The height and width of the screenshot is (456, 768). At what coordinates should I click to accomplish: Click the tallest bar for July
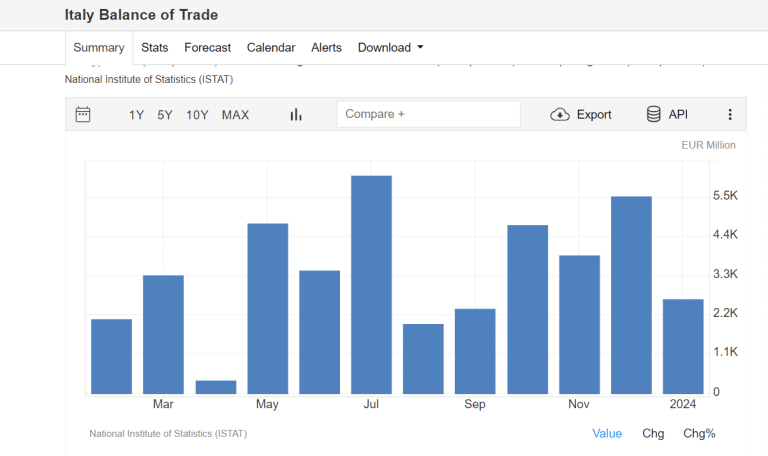[x=371, y=285]
